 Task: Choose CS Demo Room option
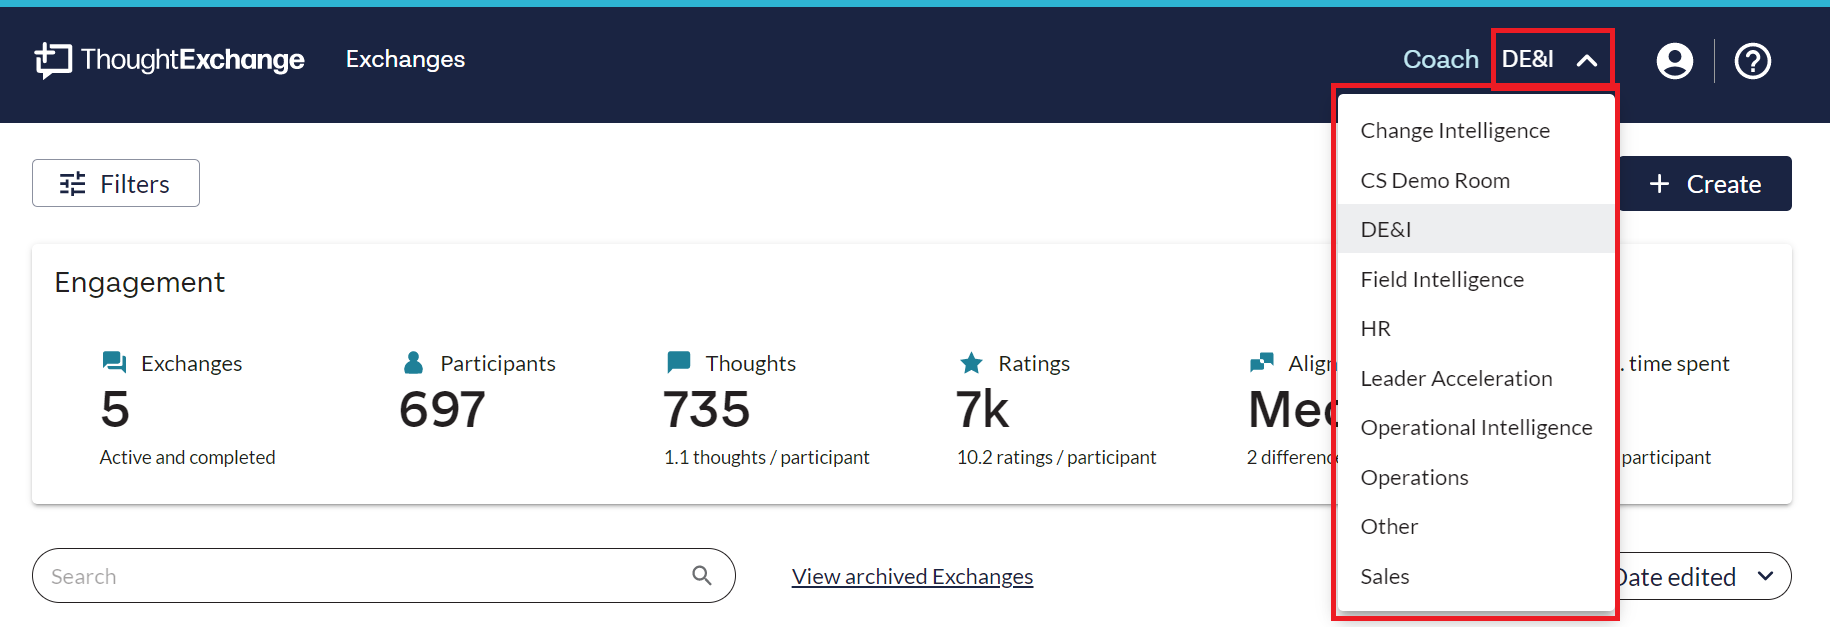point(1435,181)
